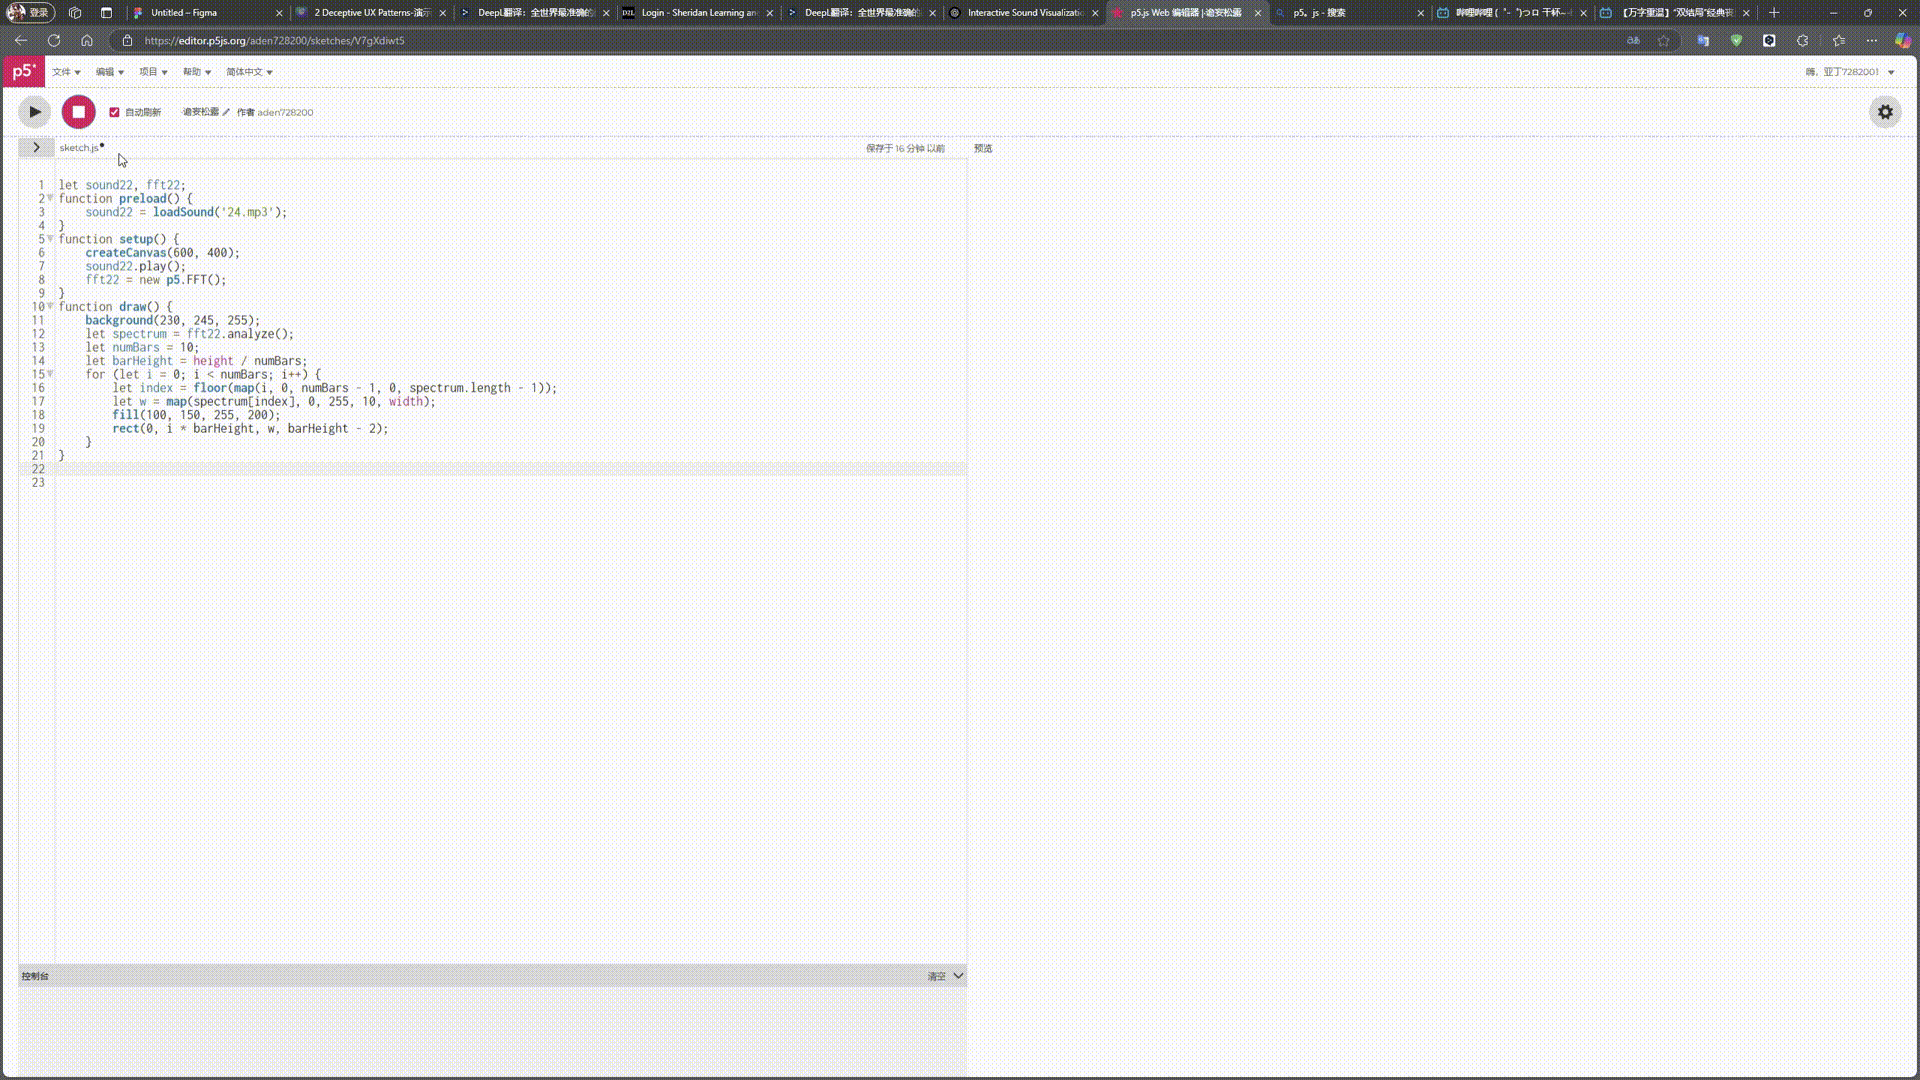Edit sketch name with pencil icon
1920x1080 pixels.
click(226, 112)
